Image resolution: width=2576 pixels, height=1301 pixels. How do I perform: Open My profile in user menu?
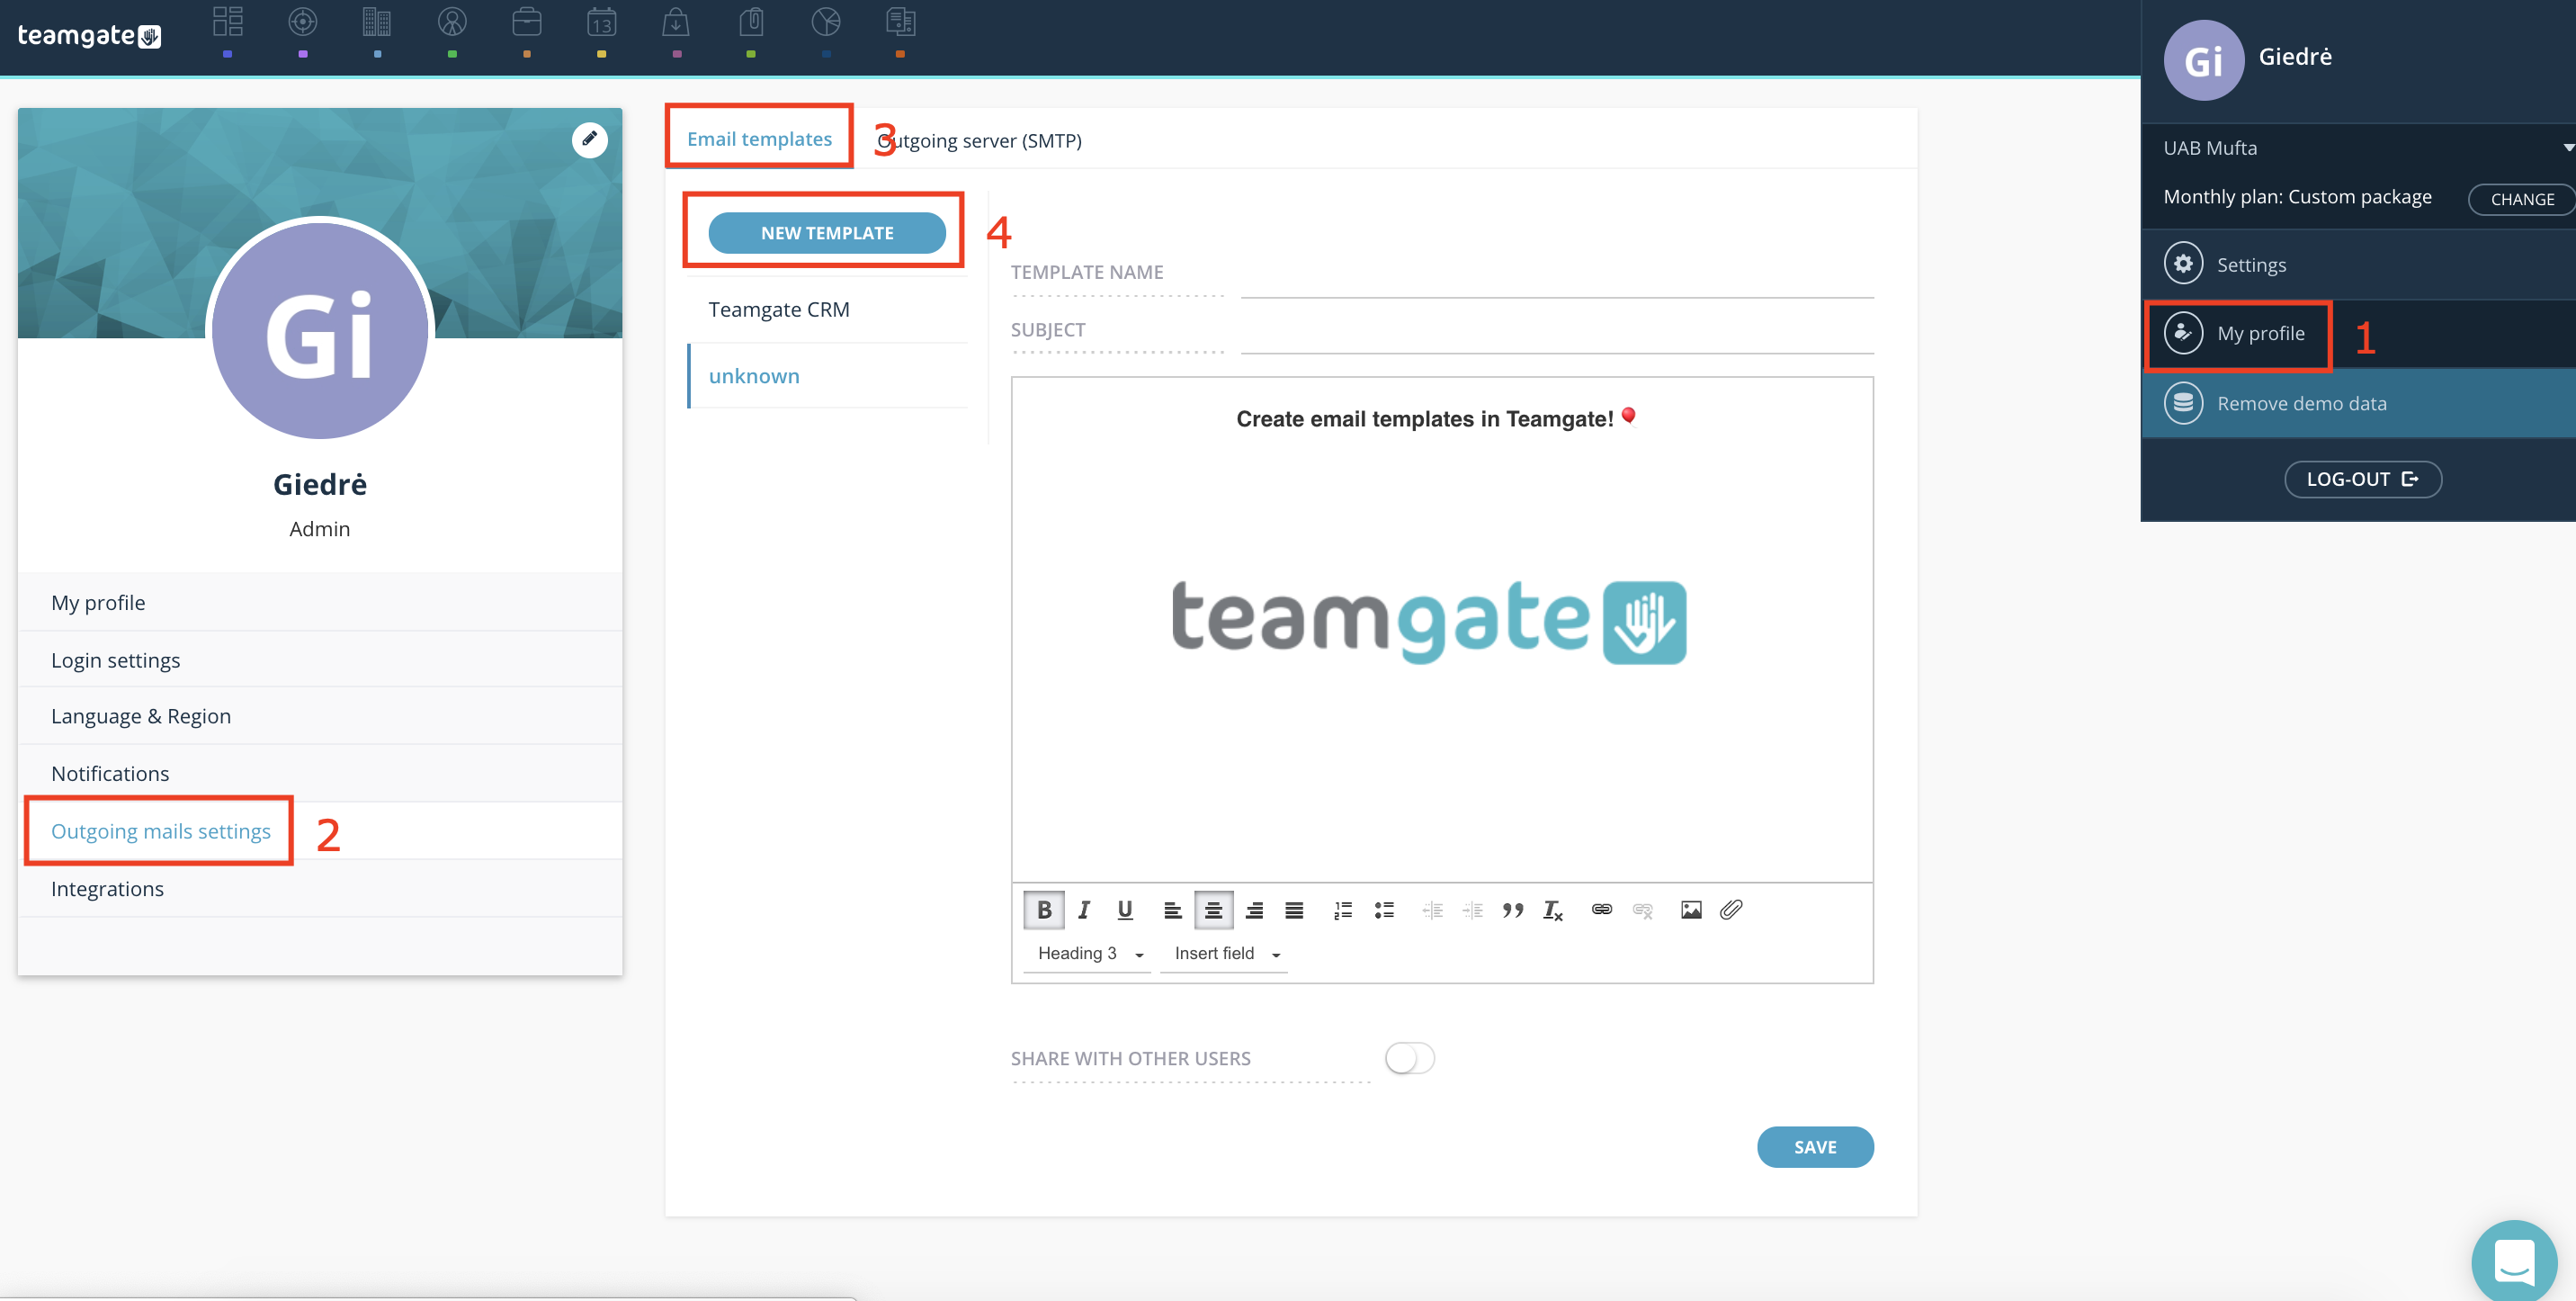click(x=2360, y=334)
